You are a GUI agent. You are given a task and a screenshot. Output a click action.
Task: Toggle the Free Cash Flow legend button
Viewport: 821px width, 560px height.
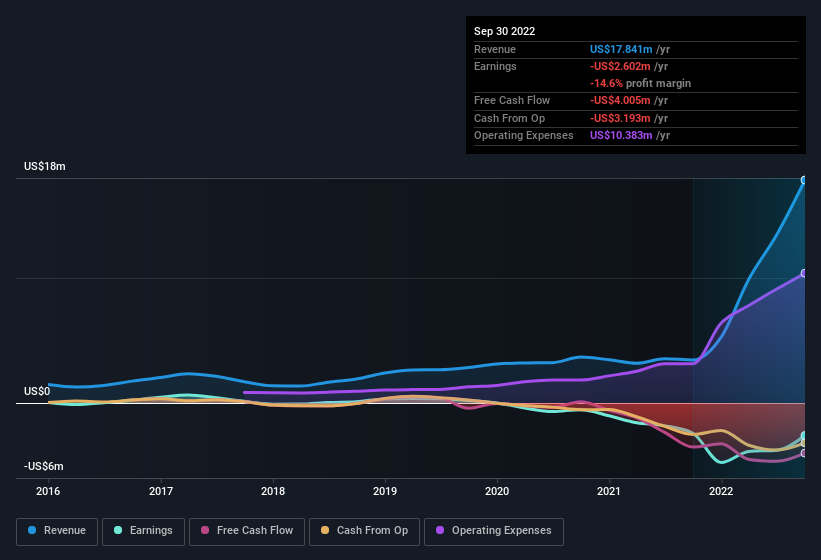(x=247, y=531)
